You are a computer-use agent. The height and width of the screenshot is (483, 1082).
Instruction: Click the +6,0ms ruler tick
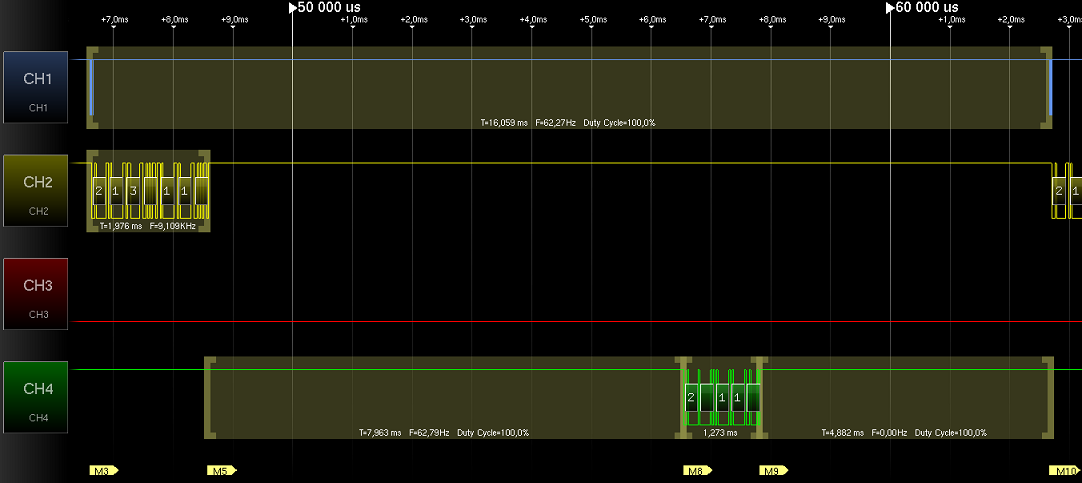click(x=651, y=19)
